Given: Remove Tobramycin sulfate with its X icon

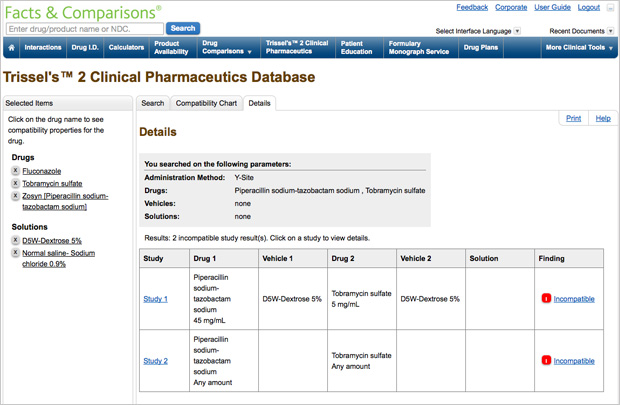Looking at the screenshot, I should coord(15,183).
